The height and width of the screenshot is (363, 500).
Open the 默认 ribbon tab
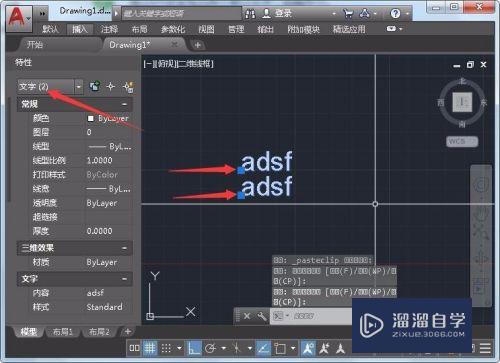[51, 29]
